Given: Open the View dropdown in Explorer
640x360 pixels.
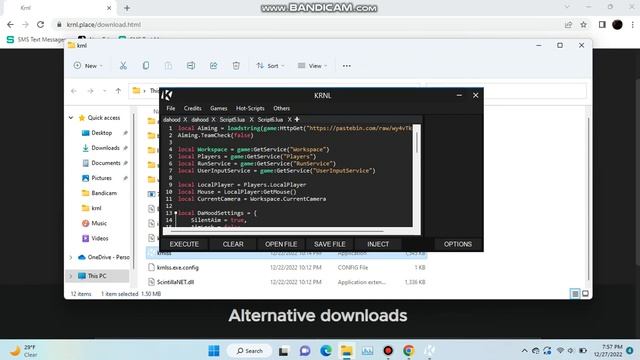Looking at the screenshot, I should [312, 66].
